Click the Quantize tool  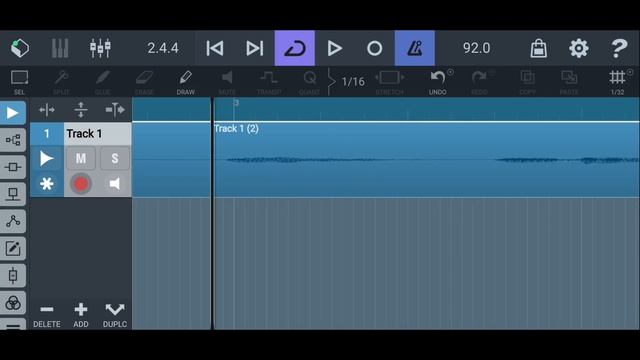(x=309, y=82)
